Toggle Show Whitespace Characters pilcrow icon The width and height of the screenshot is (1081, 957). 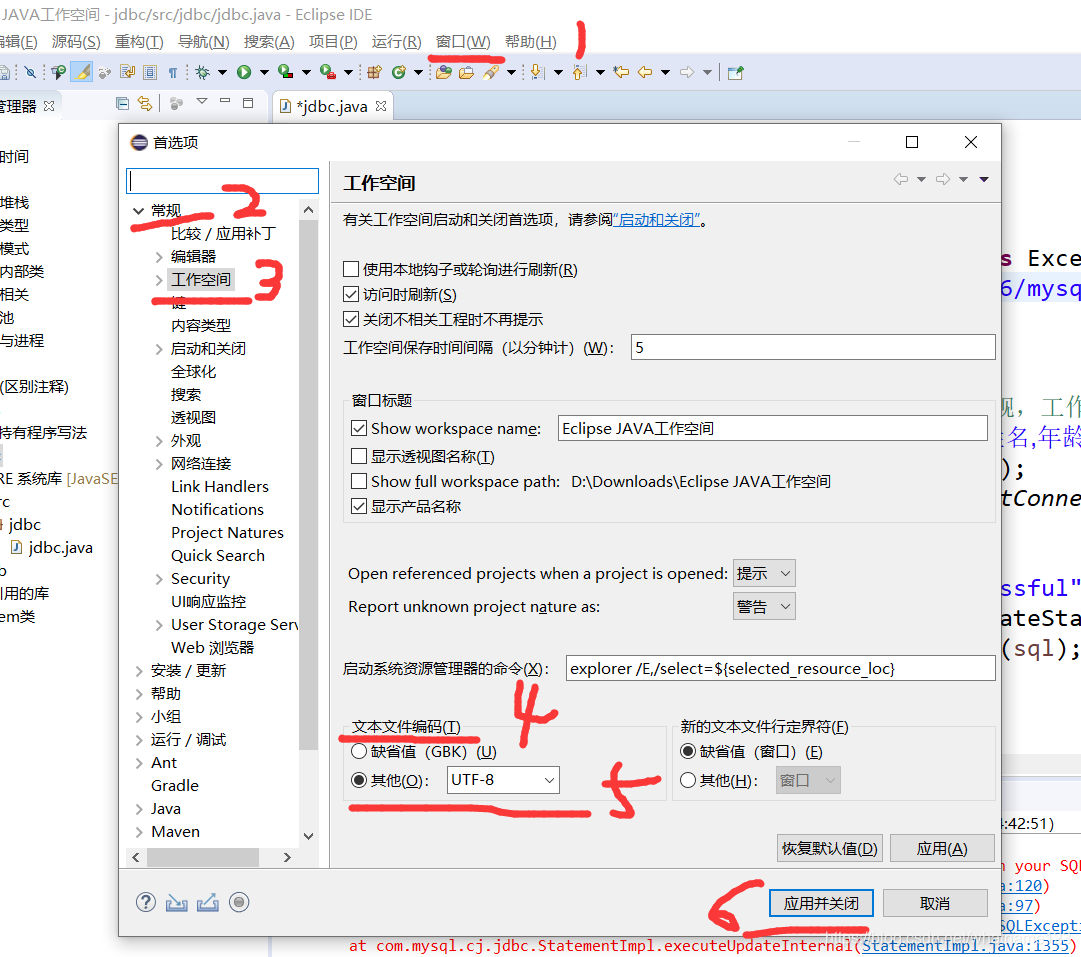[x=172, y=72]
